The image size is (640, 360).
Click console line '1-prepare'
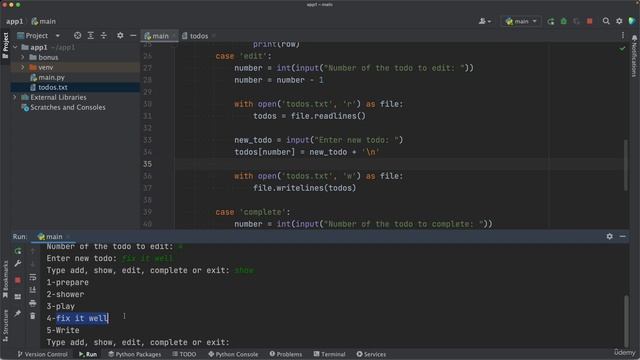67,282
